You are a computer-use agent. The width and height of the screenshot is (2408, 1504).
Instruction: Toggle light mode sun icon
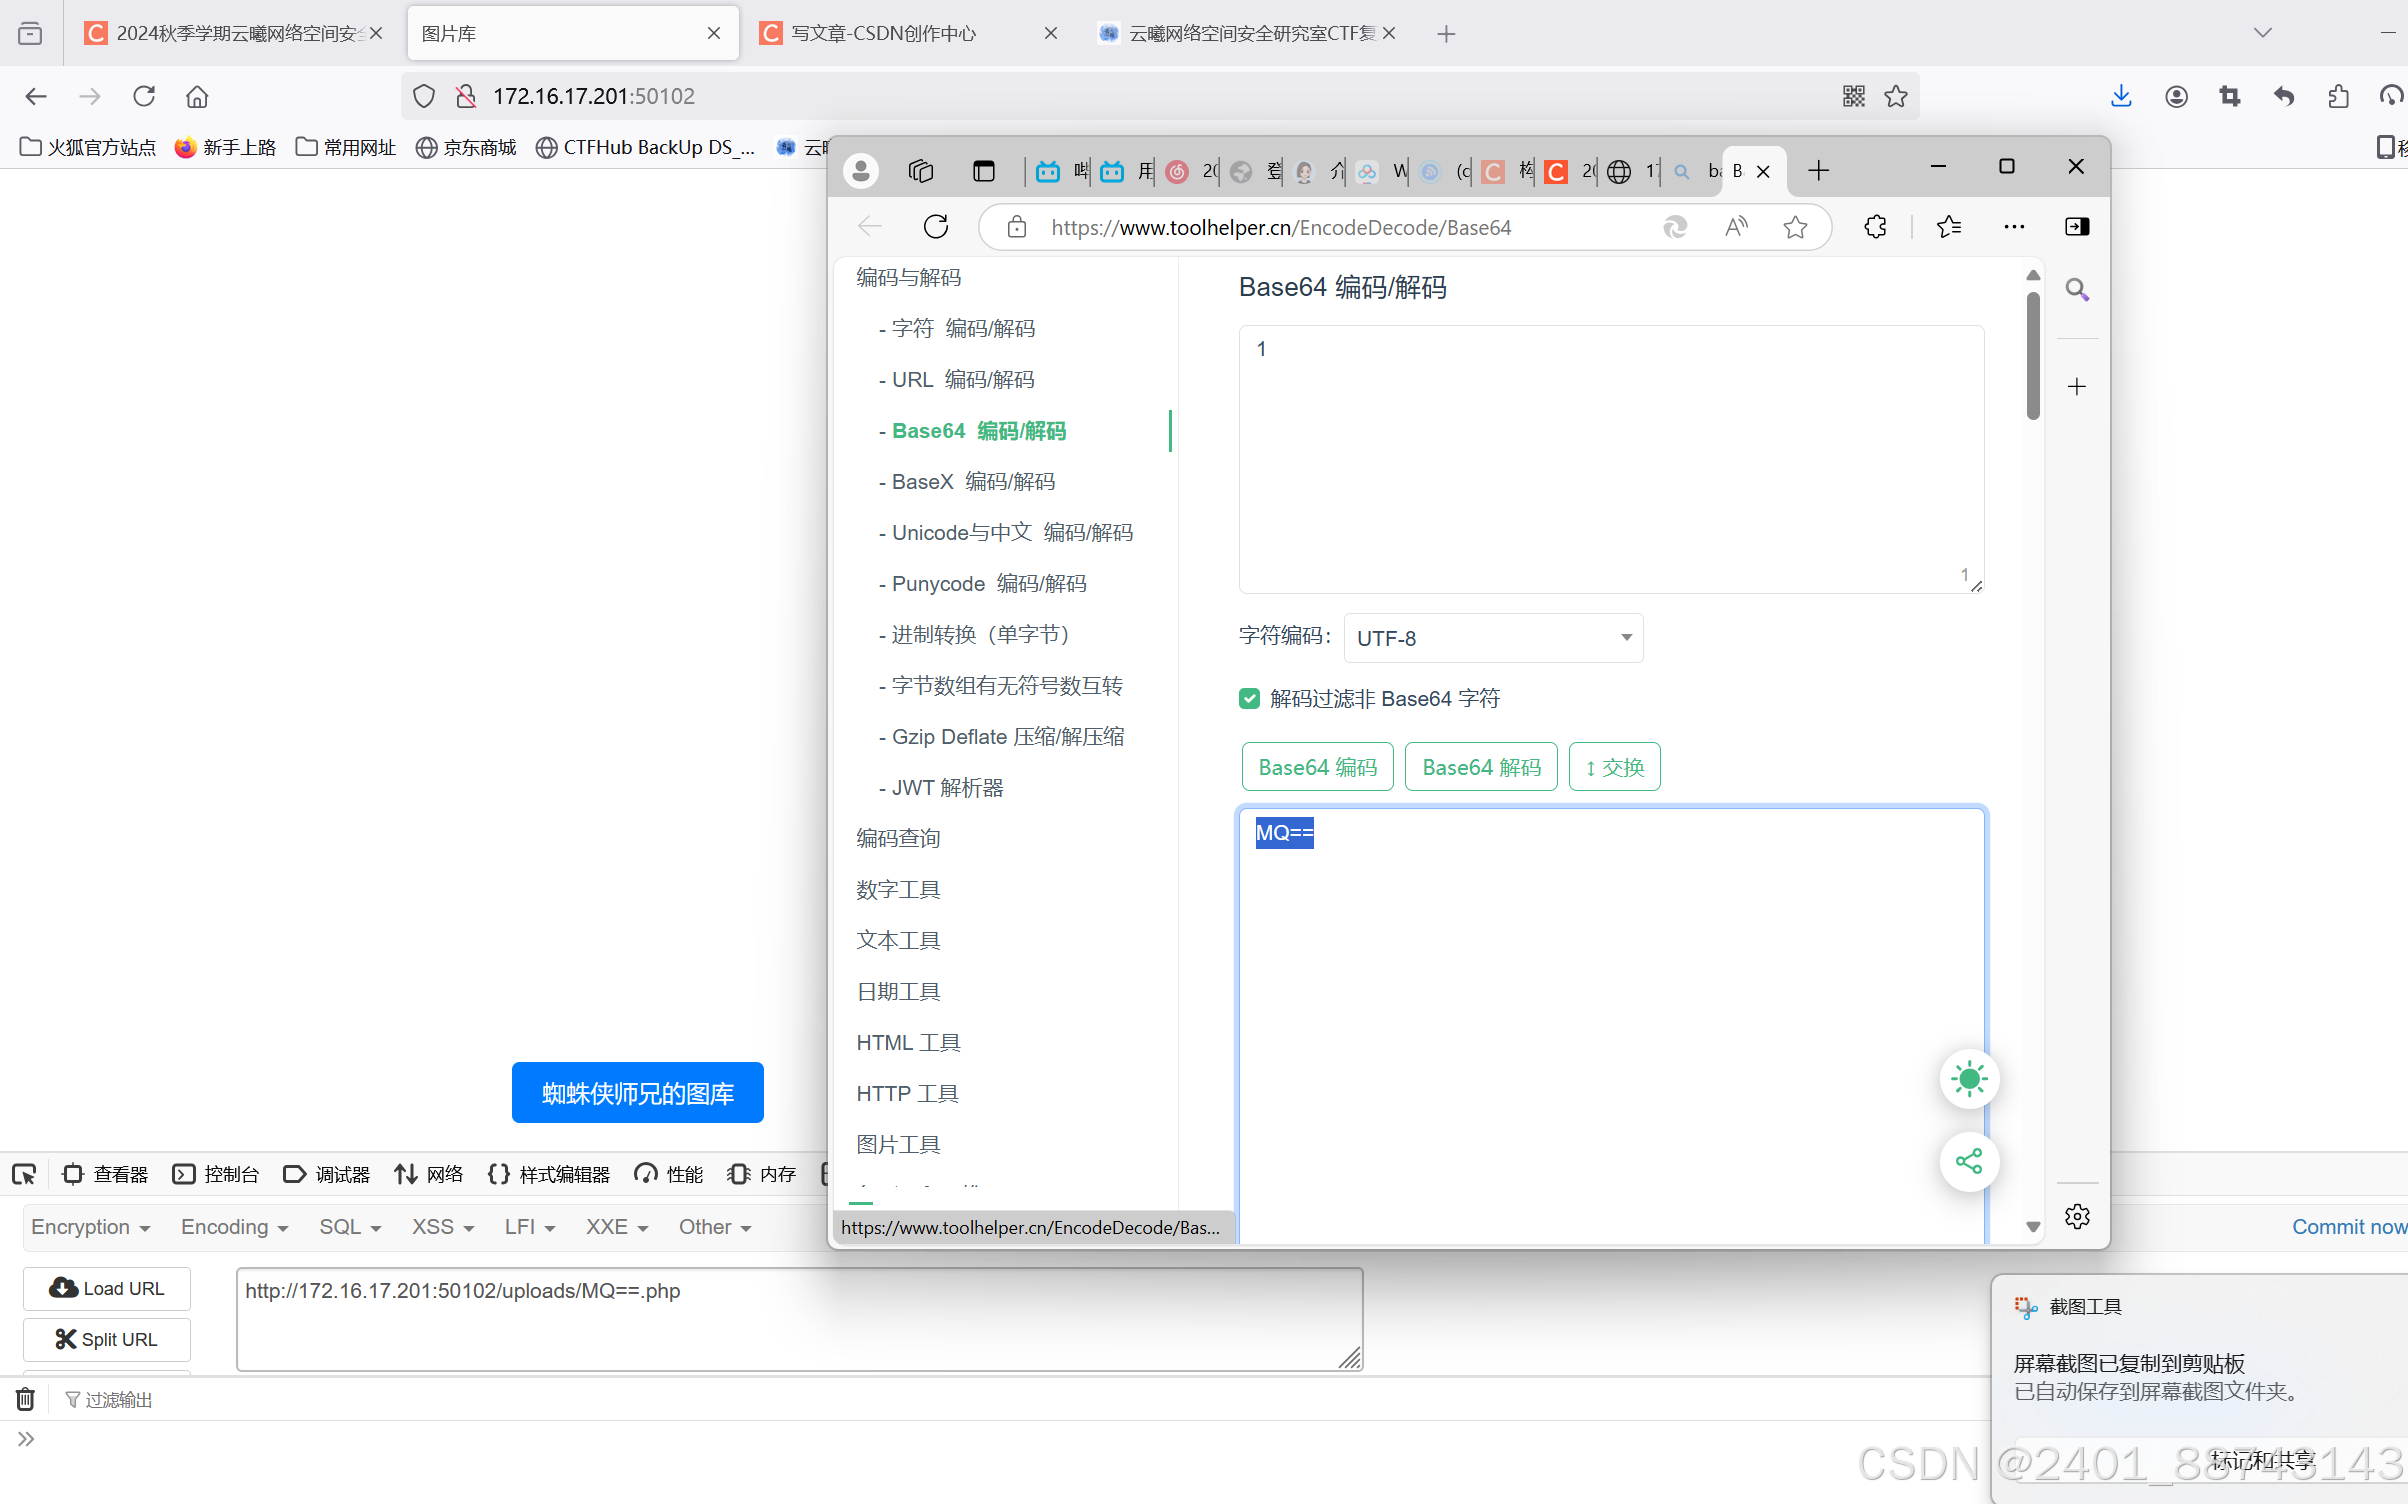(x=1968, y=1079)
